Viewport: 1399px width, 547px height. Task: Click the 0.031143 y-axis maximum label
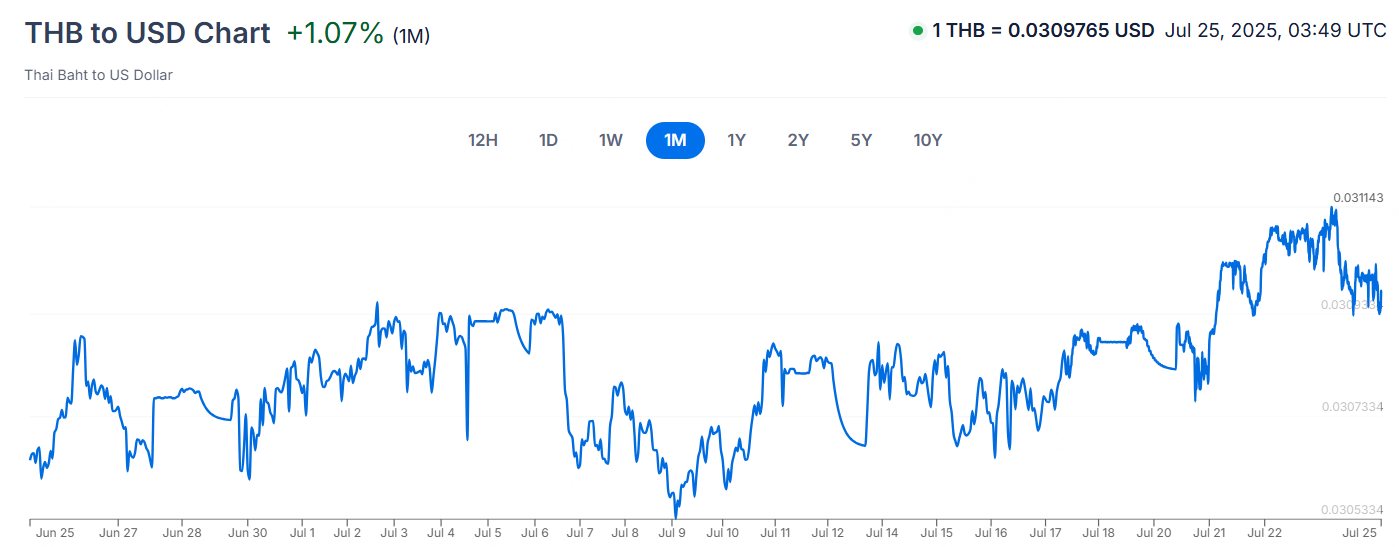(x=1358, y=198)
